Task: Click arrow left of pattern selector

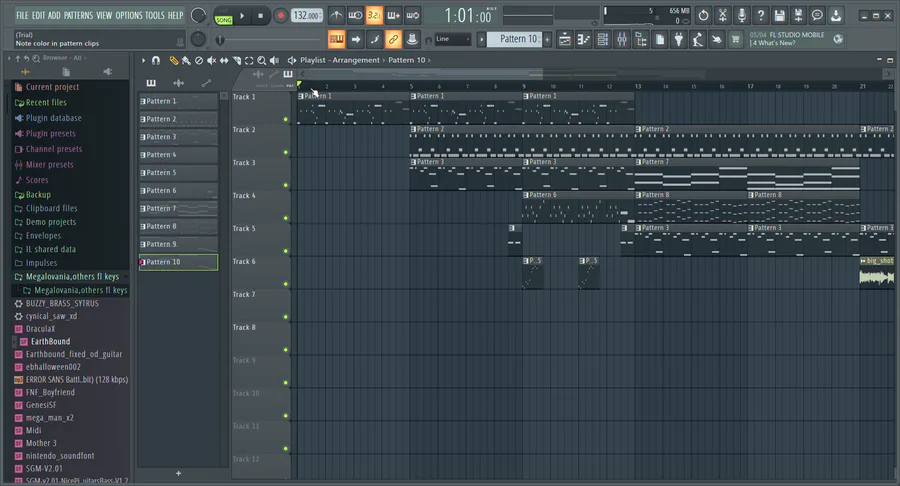Action: tap(481, 40)
